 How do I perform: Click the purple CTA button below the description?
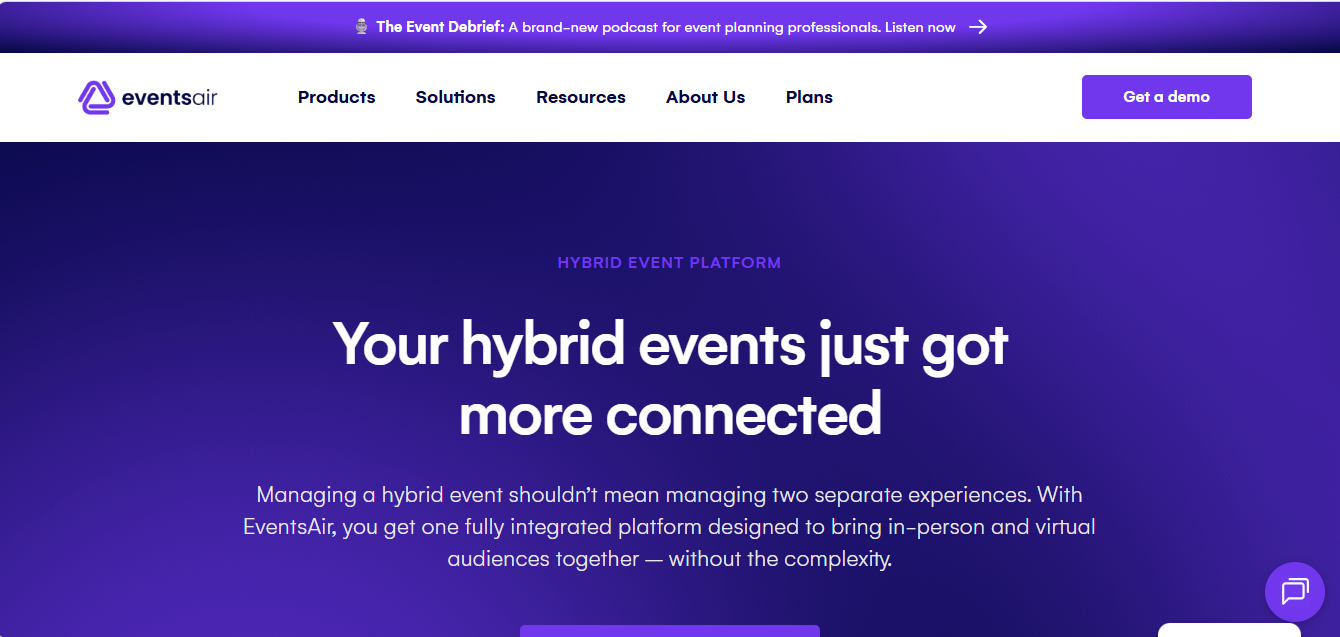669,632
